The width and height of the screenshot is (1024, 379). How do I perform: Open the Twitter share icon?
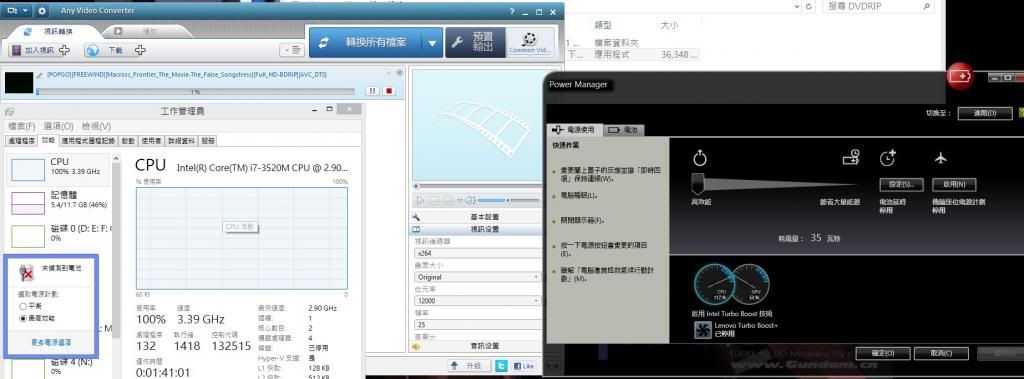(501, 366)
